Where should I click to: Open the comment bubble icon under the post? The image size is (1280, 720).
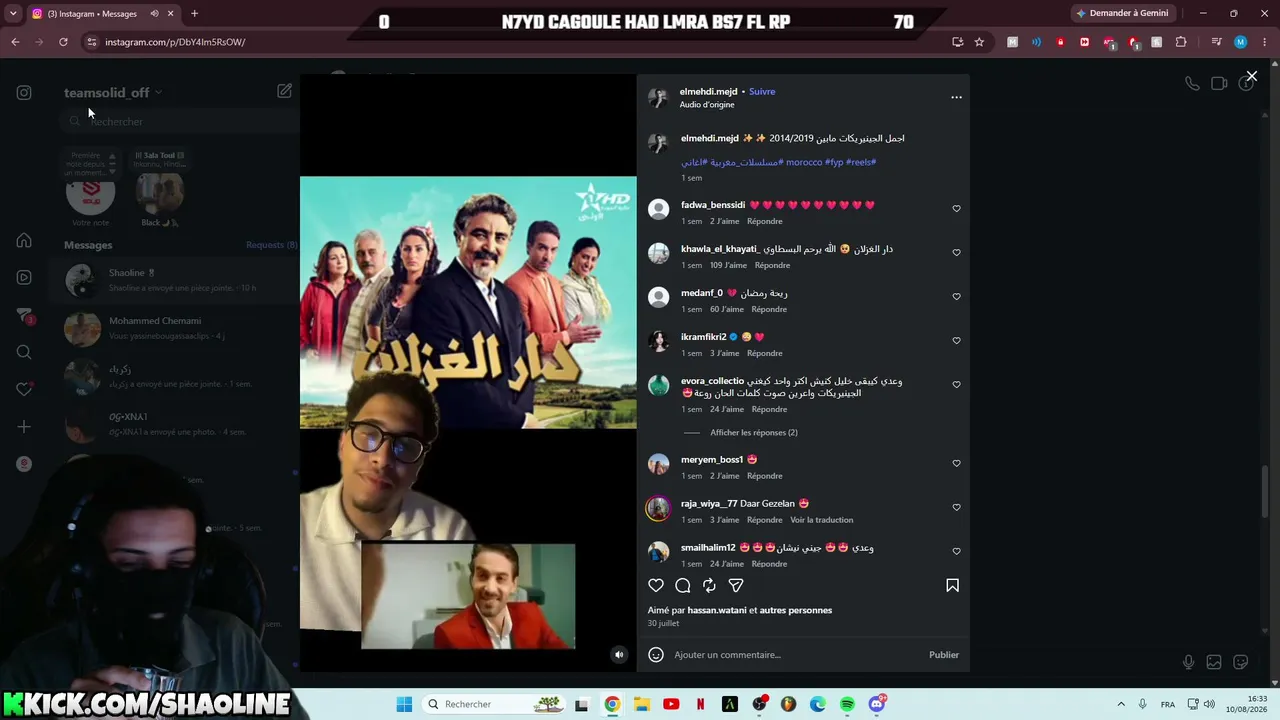(683, 585)
